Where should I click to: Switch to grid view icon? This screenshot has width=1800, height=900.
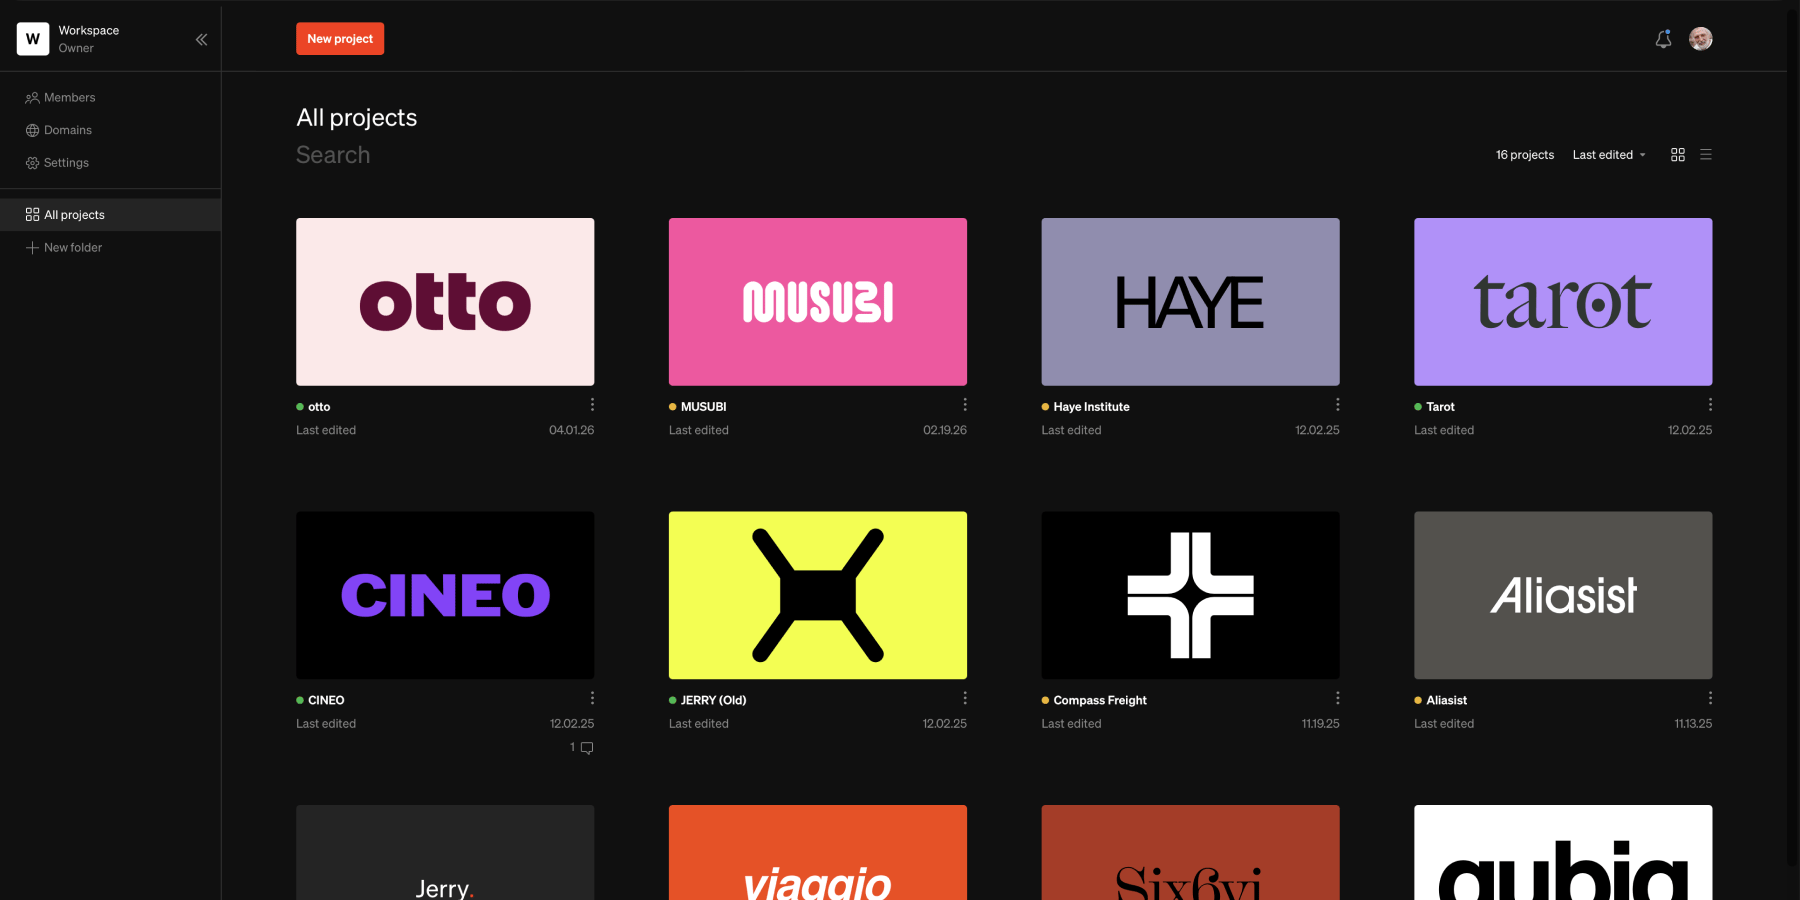coord(1678,155)
